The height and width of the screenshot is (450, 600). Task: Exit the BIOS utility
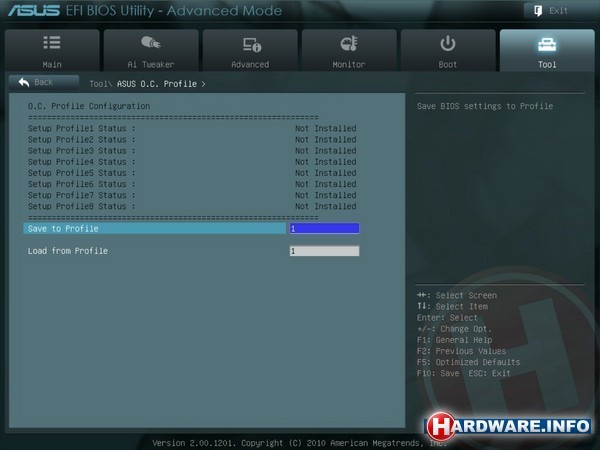pyautogui.click(x=559, y=11)
